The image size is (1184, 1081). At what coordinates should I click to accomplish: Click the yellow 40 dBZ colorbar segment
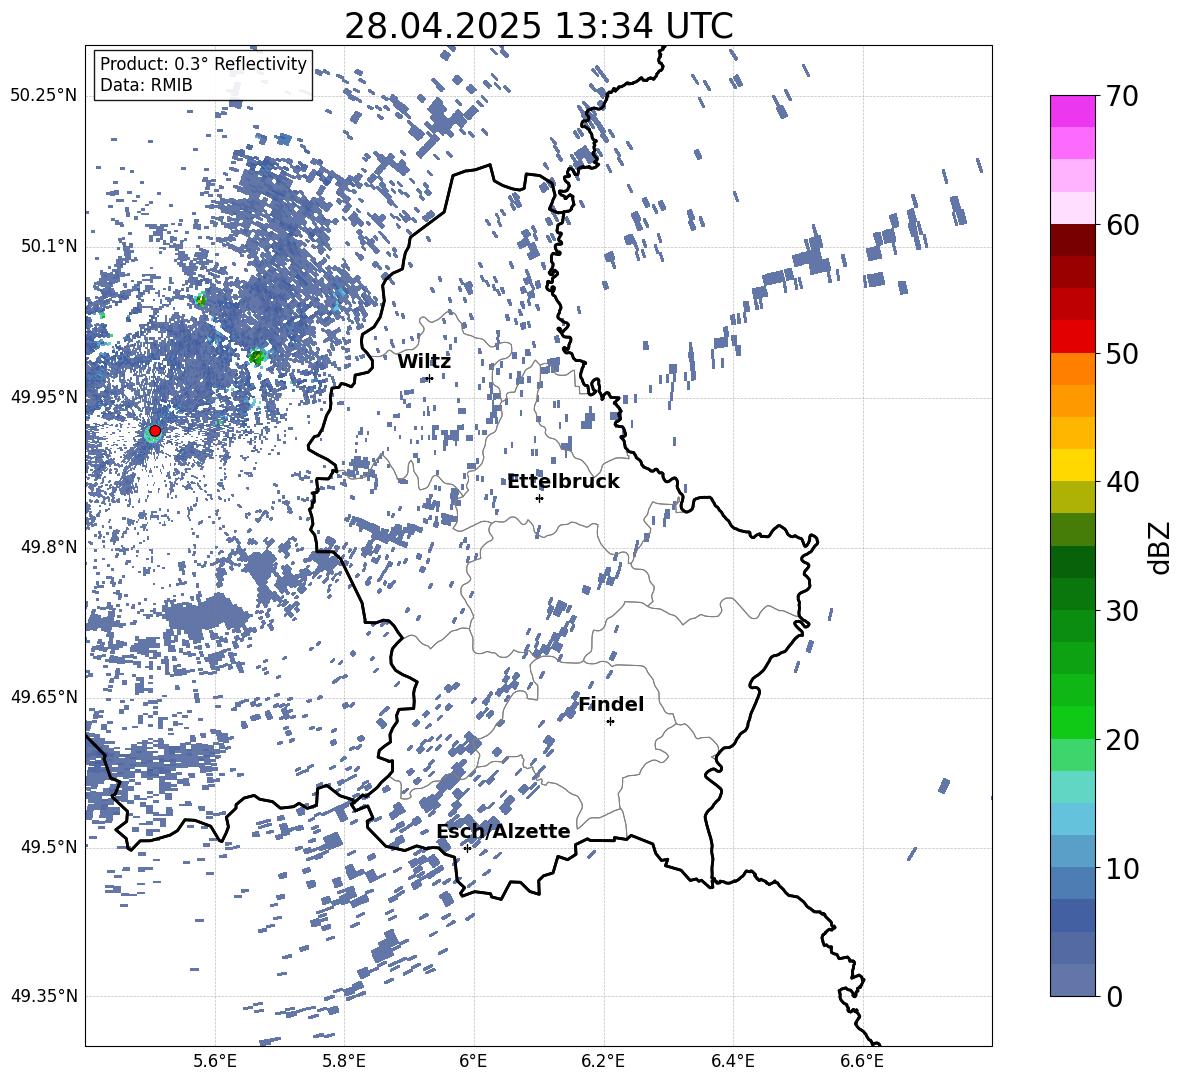[x=1072, y=465]
